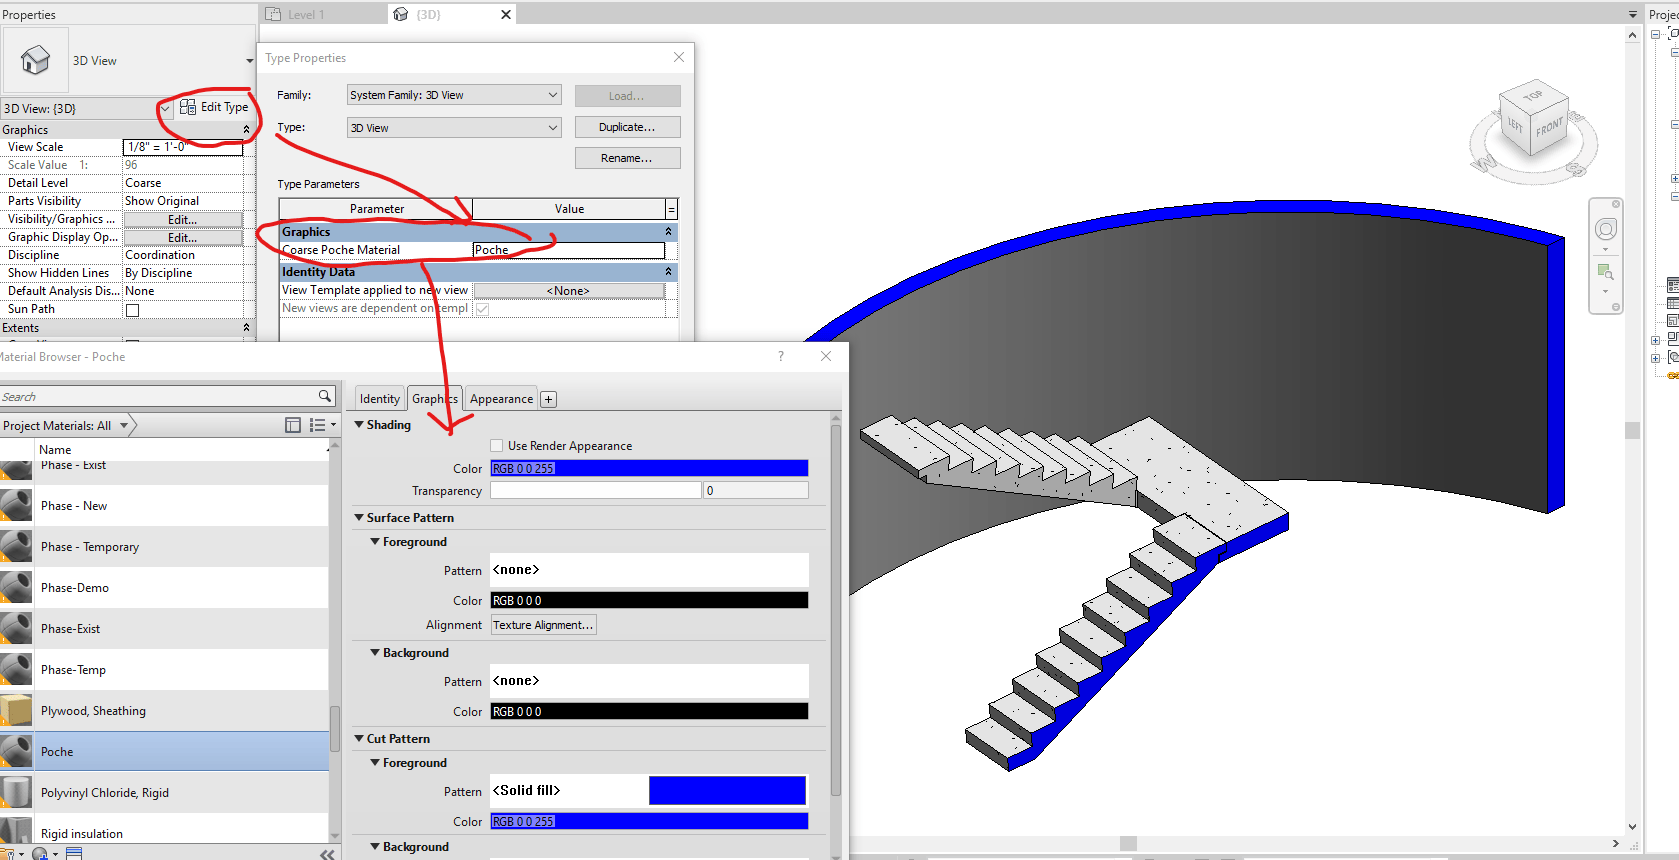The image size is (1679, 860).
Task: Click the Zoom in Region navigation icon
Action: pyautogui.click(x=1605, y=272)
